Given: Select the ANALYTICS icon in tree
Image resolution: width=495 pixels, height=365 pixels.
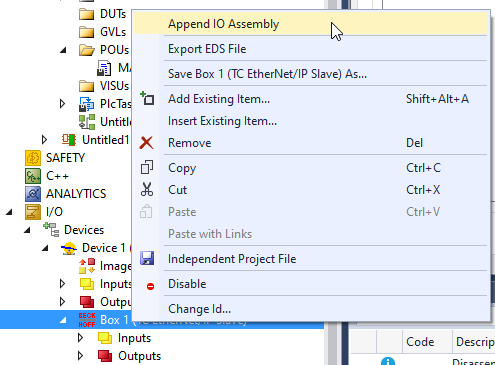Looking at the screenshot, I should coord(33,194).
